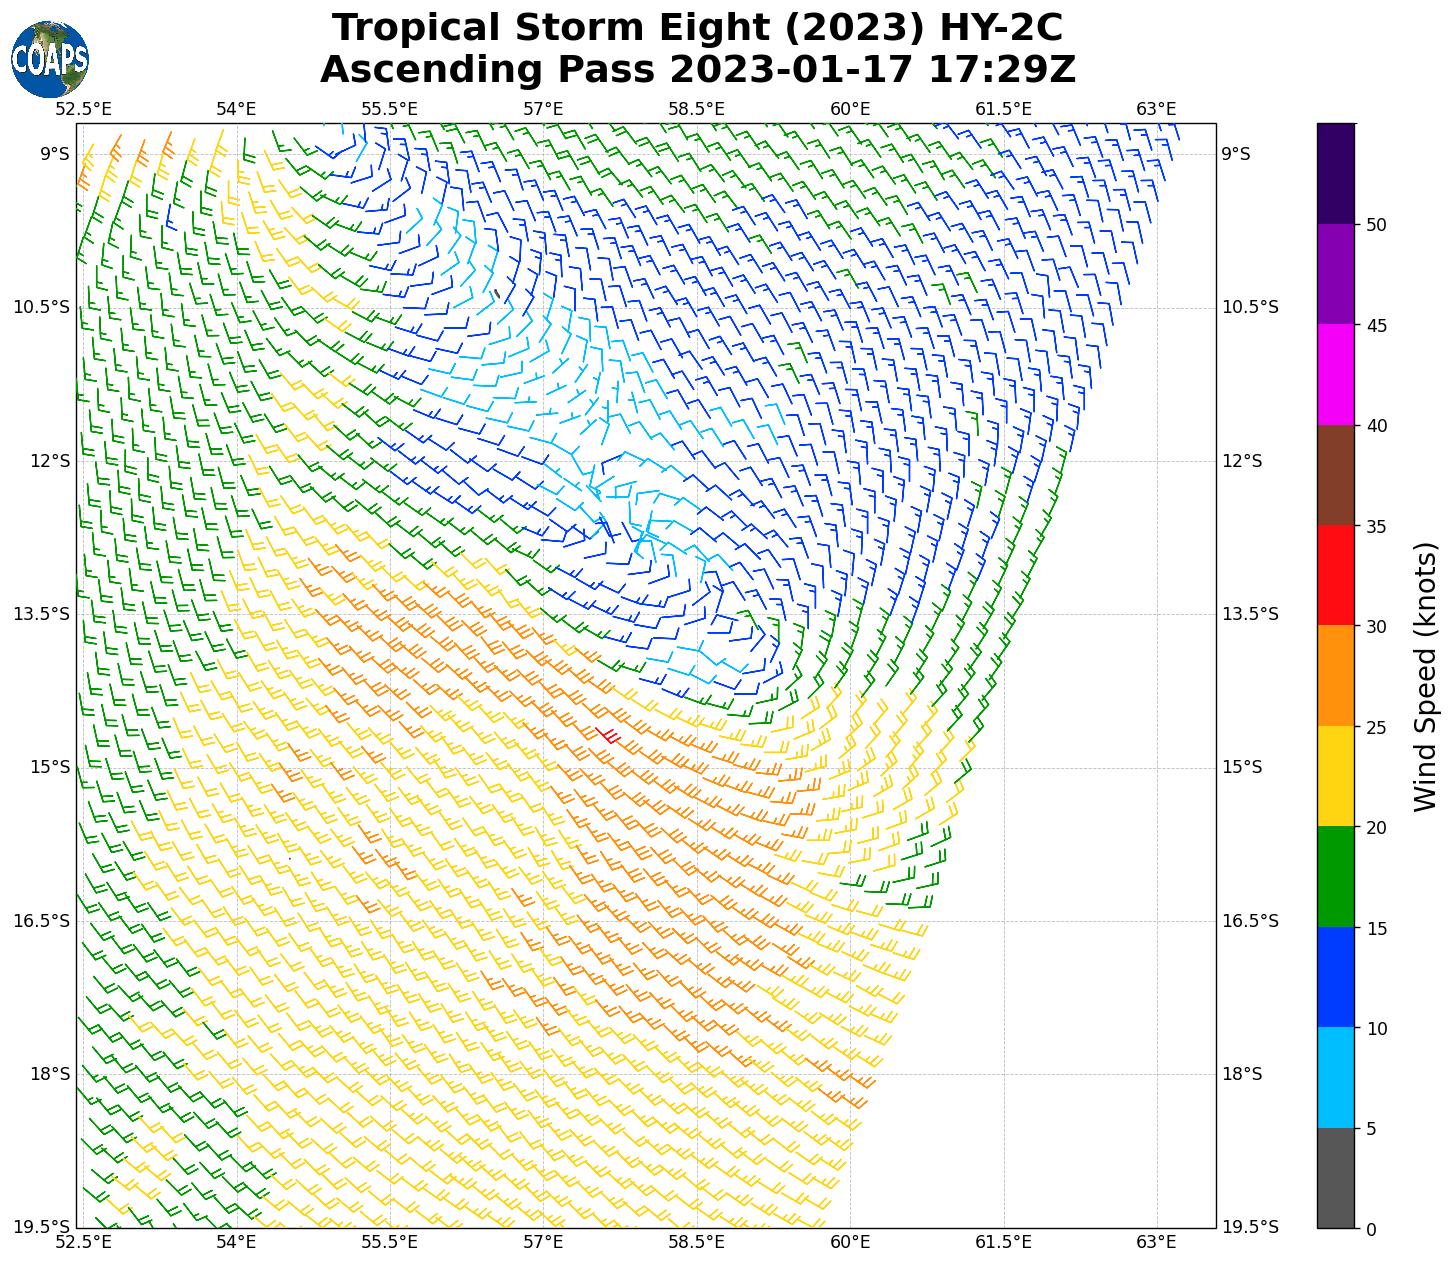
Task: Click the 'Ascending Pass 2023-01-17 17:29Z' subtitle
Action: pos(697,70)
